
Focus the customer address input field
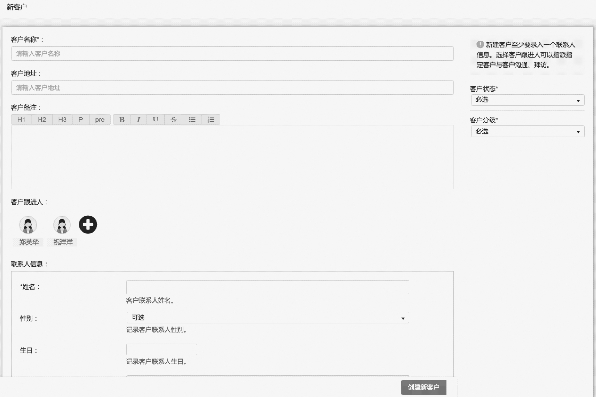click(232, 87)
